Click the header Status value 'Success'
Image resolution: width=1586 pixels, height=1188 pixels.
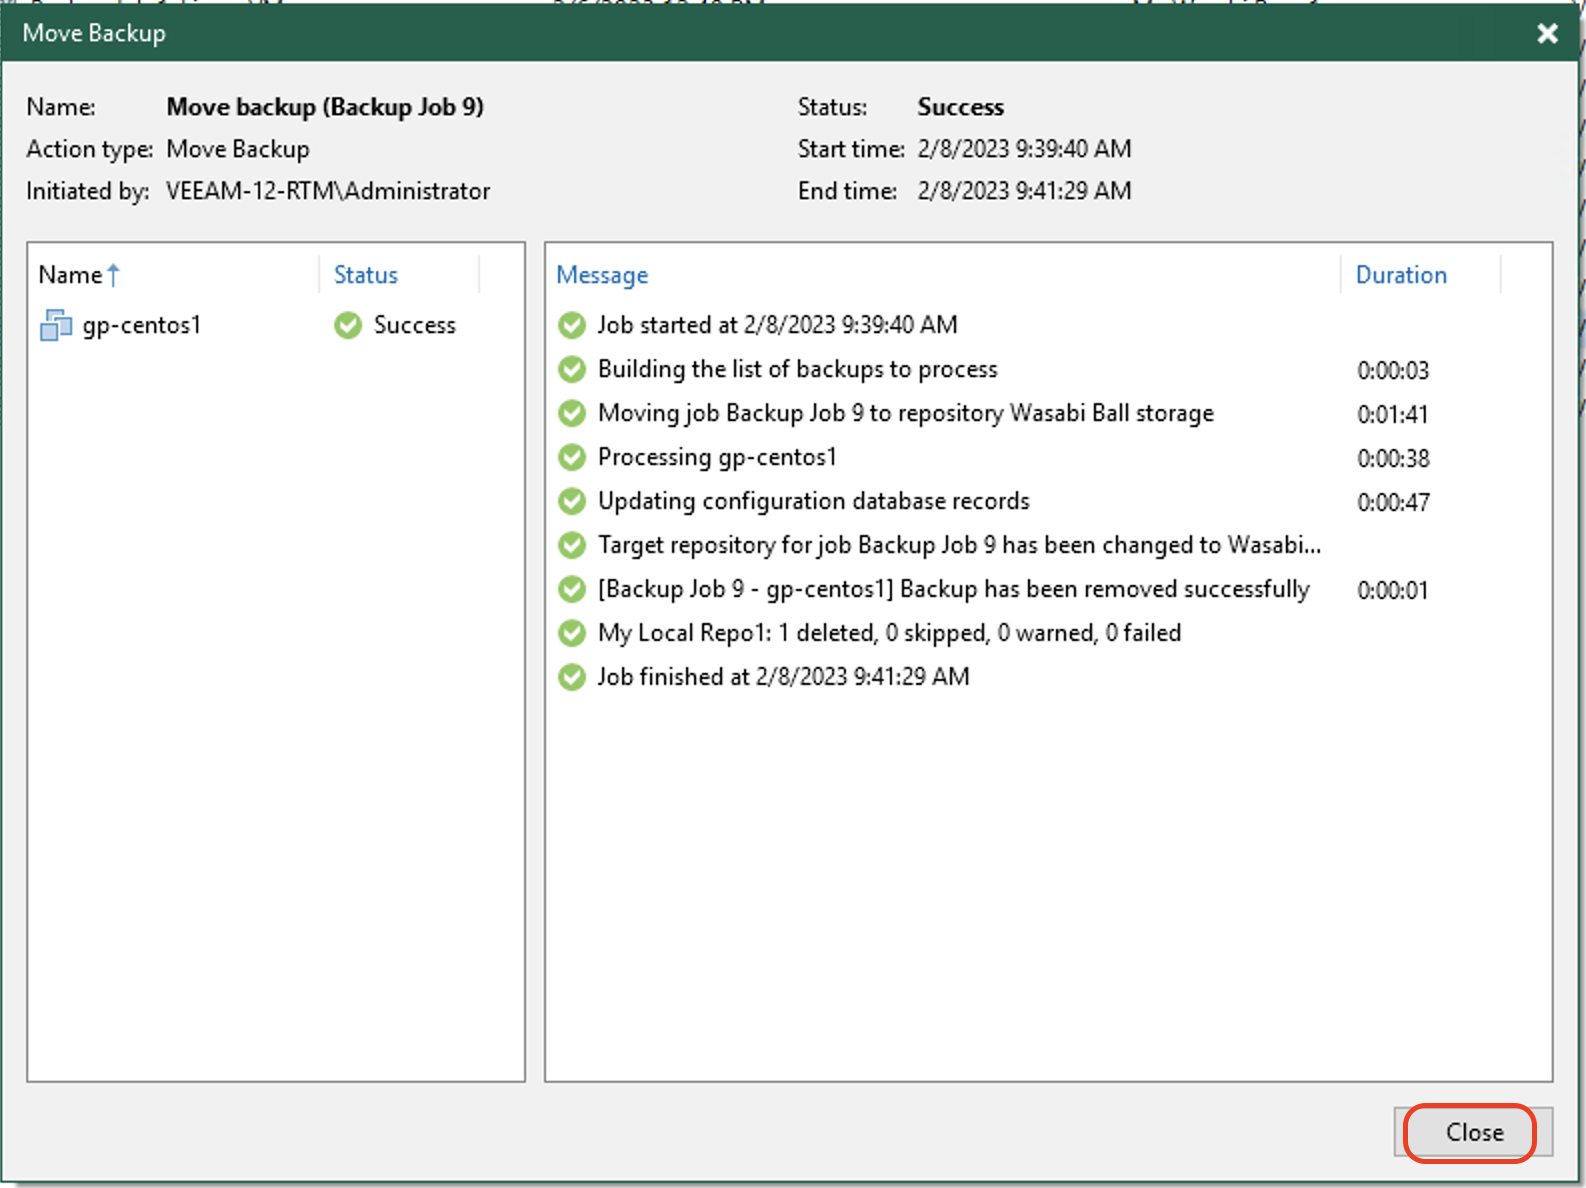[961, 107]
